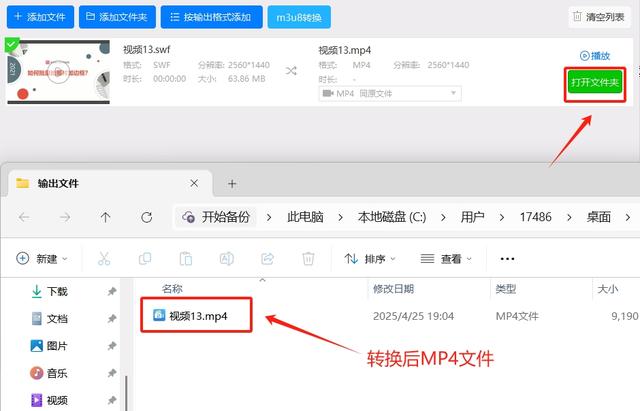Open the 排序 sort dropdown
640x411 pixels.
(x=370, y=259)
